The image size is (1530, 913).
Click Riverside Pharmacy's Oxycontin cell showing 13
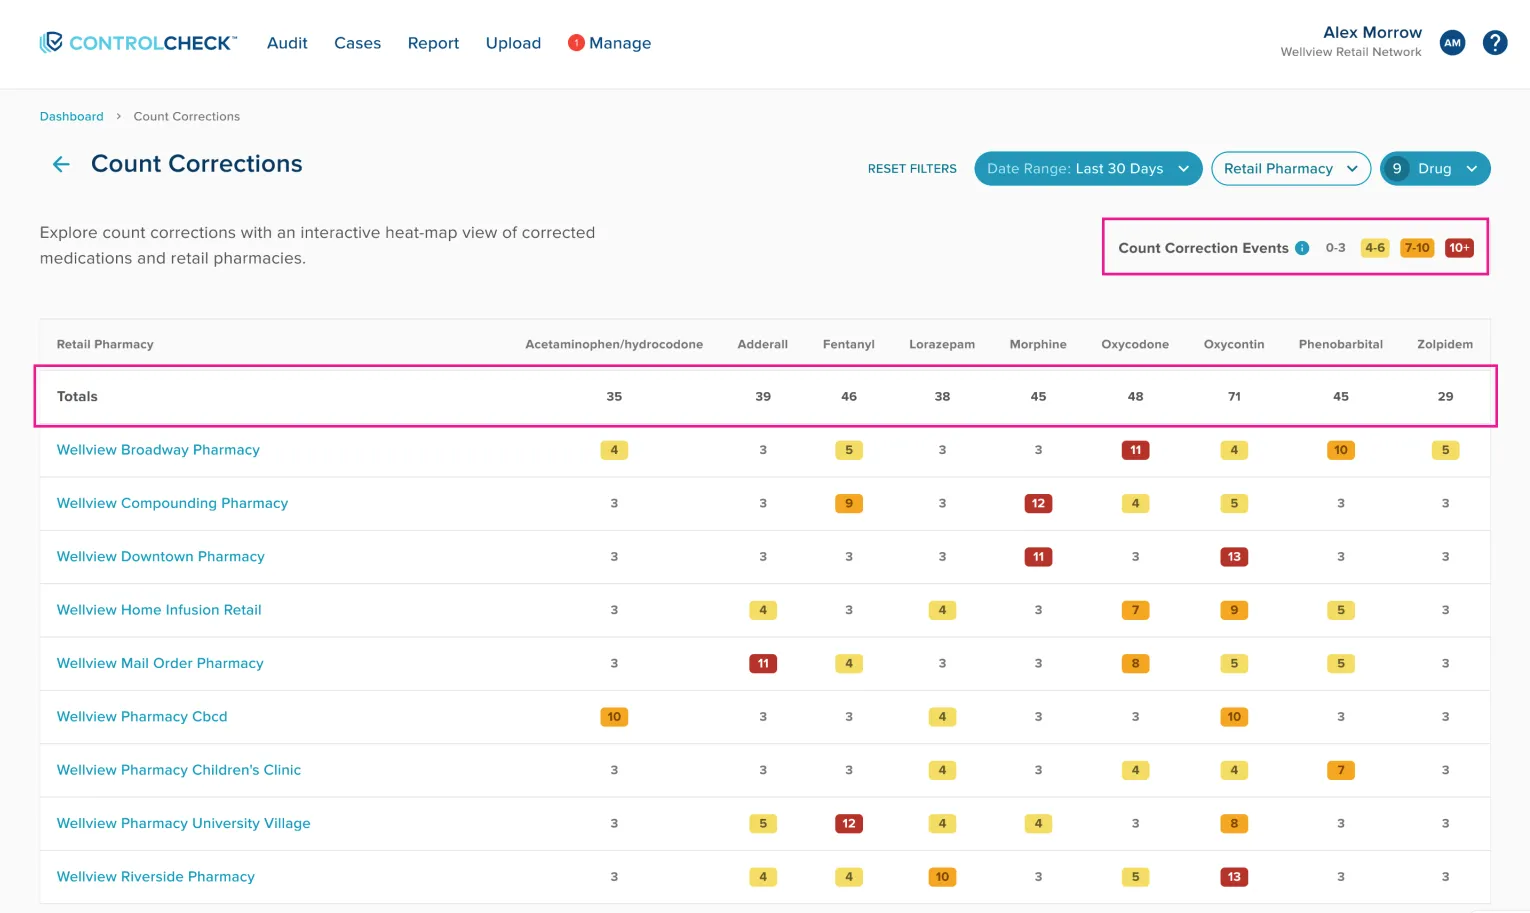point(1234,877)
